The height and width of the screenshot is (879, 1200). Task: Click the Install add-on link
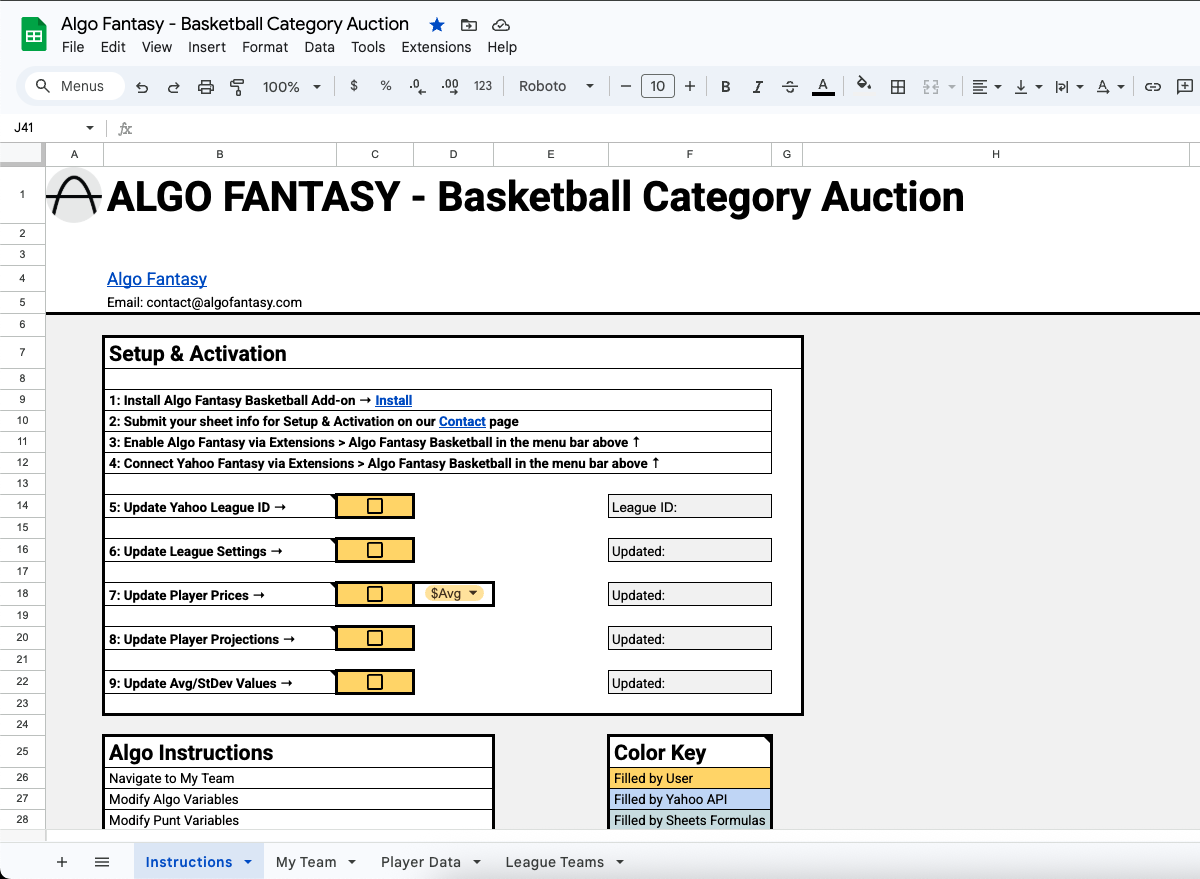pos(393,400)
